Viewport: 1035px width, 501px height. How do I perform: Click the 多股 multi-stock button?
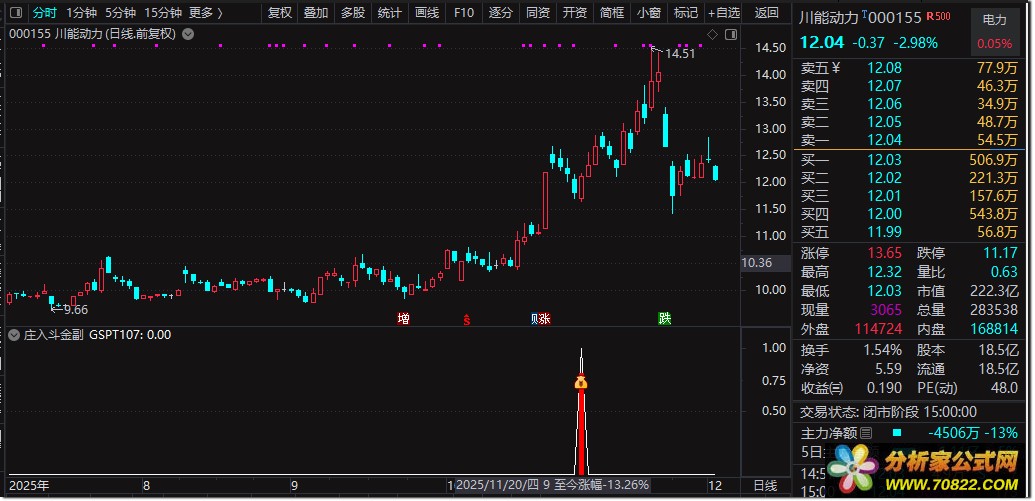pos(353,13)
